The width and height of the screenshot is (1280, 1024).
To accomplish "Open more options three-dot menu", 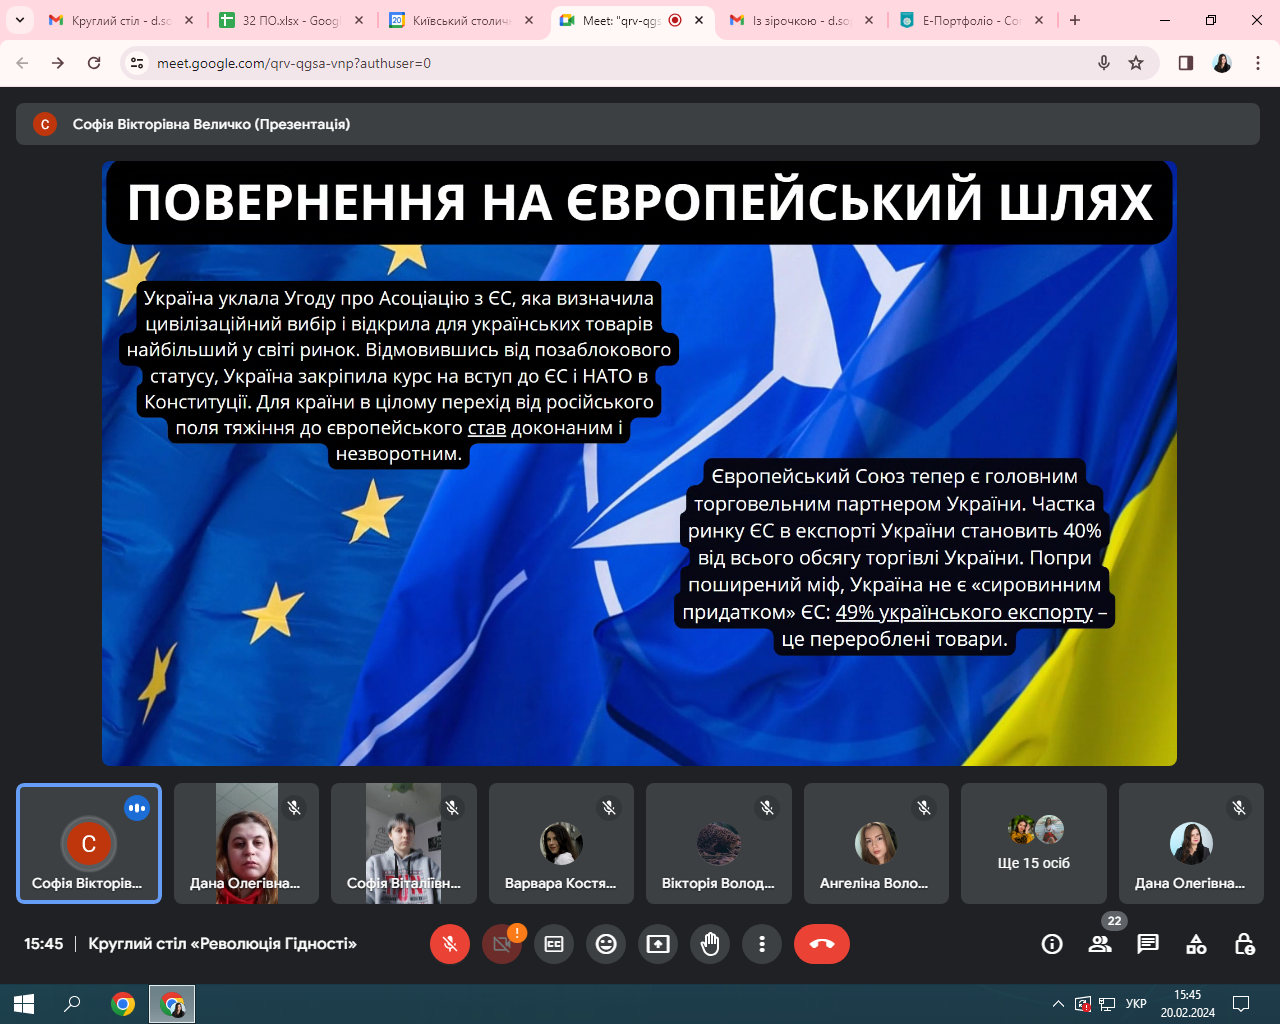I will coord(762,944).
